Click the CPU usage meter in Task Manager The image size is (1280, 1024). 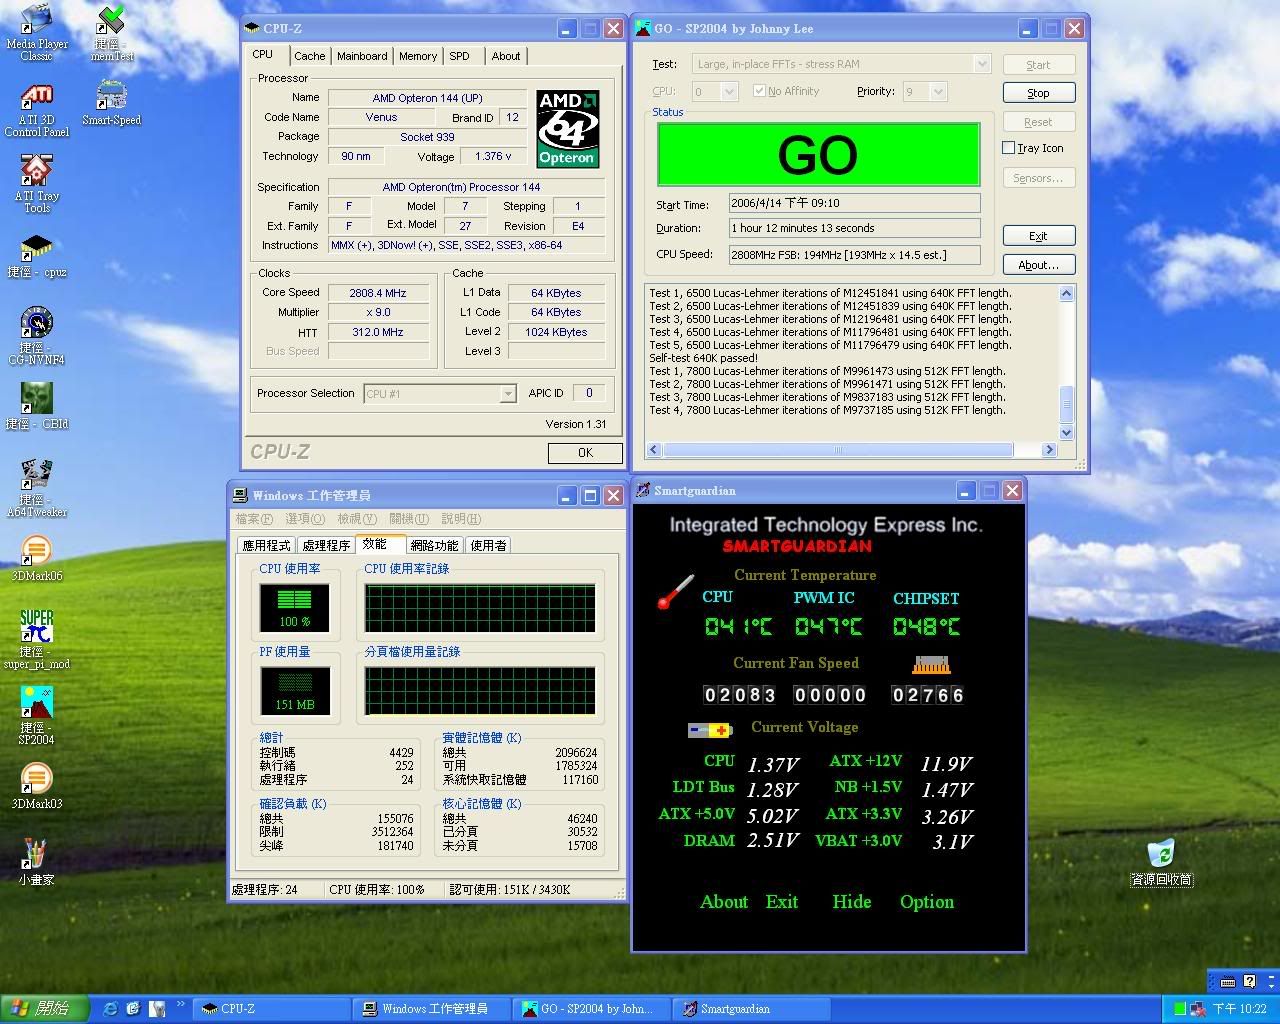coord(294,608)
